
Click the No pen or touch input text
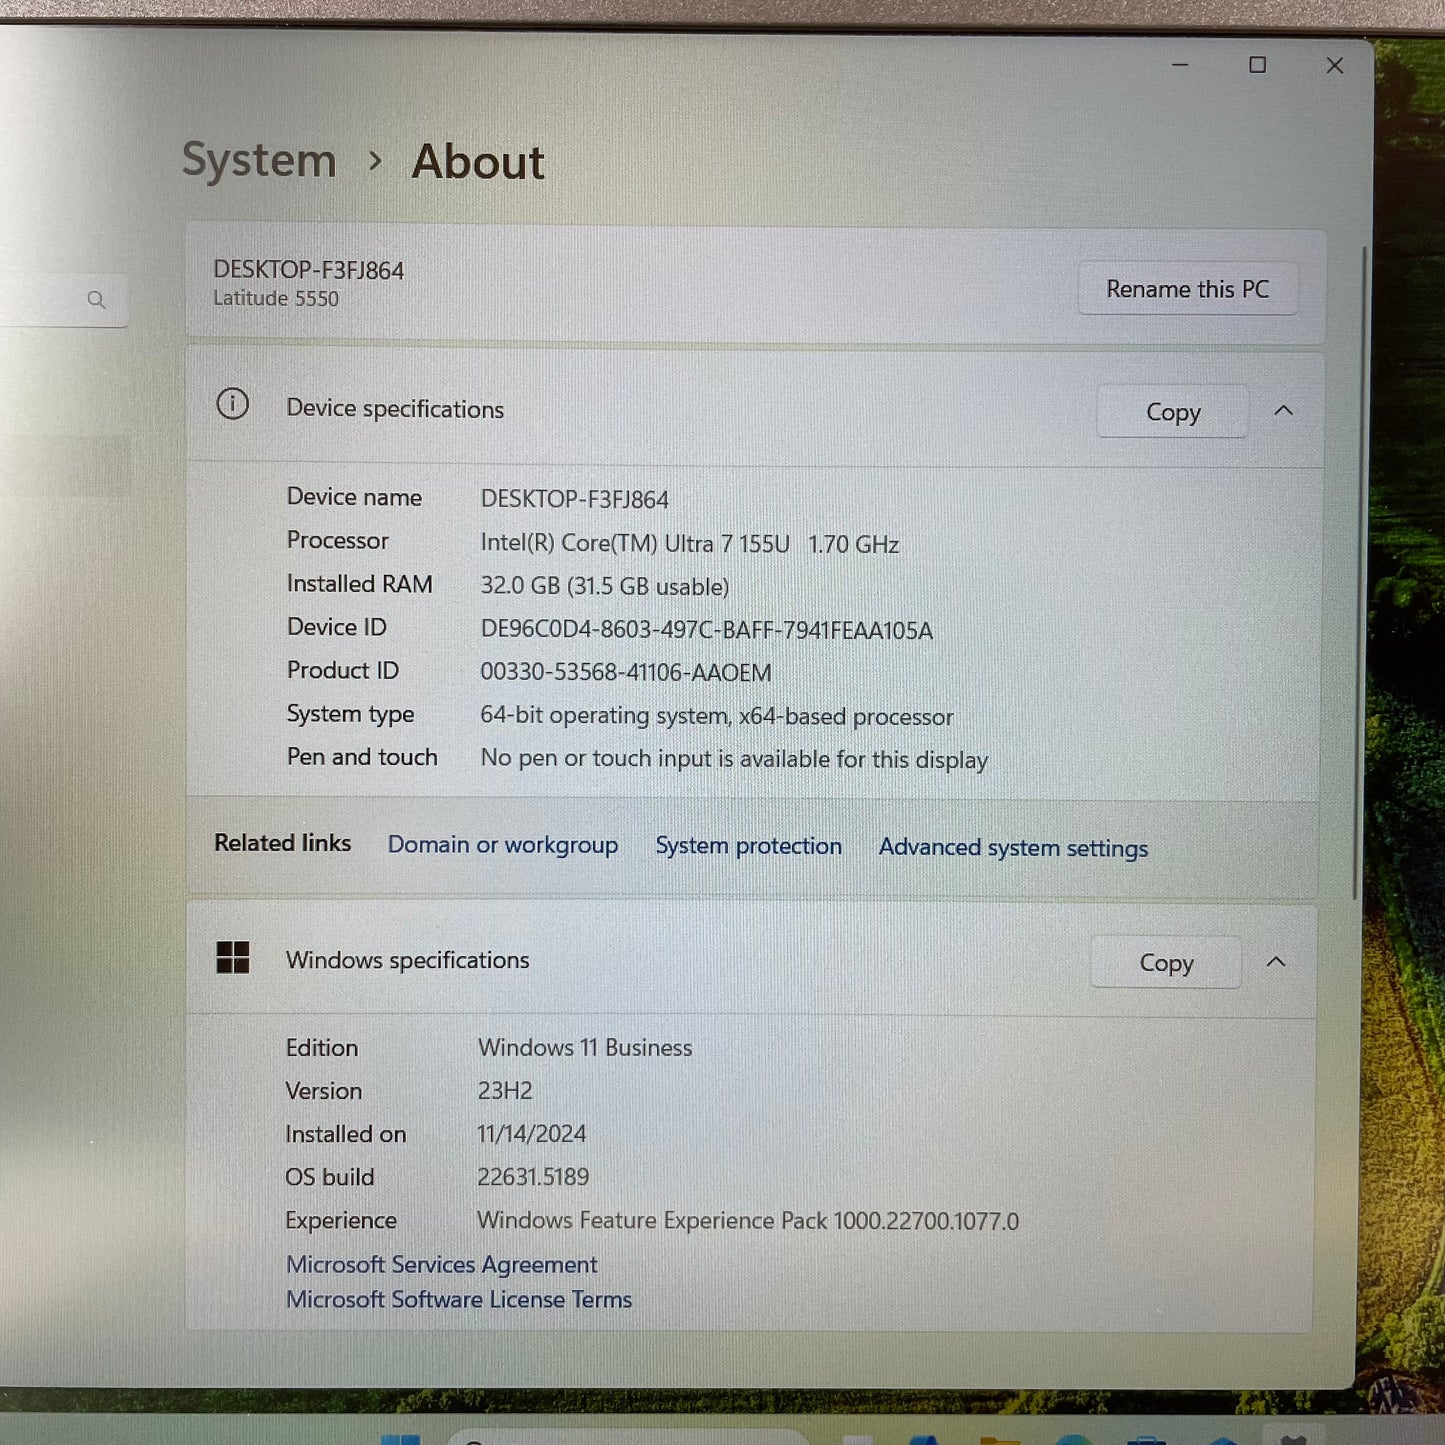point(734,759)
